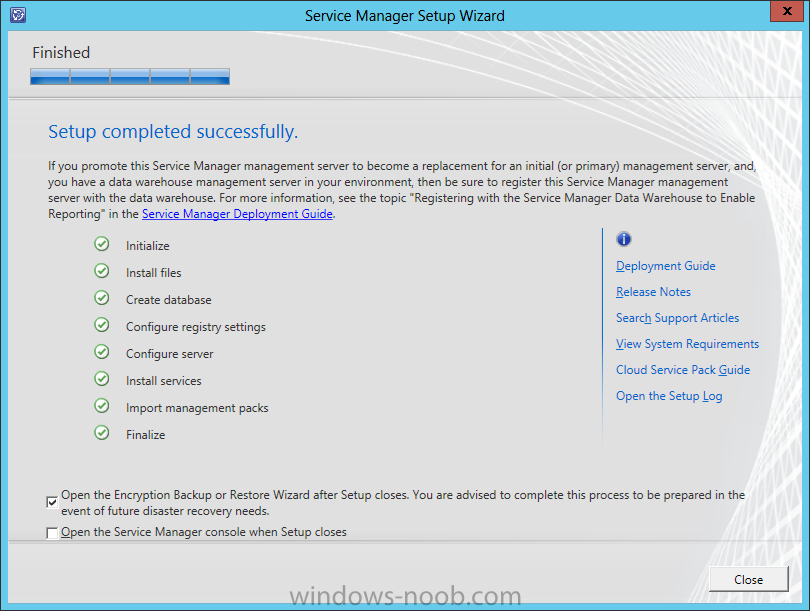Click the green checkmark next to Install files

coord(102,271)
